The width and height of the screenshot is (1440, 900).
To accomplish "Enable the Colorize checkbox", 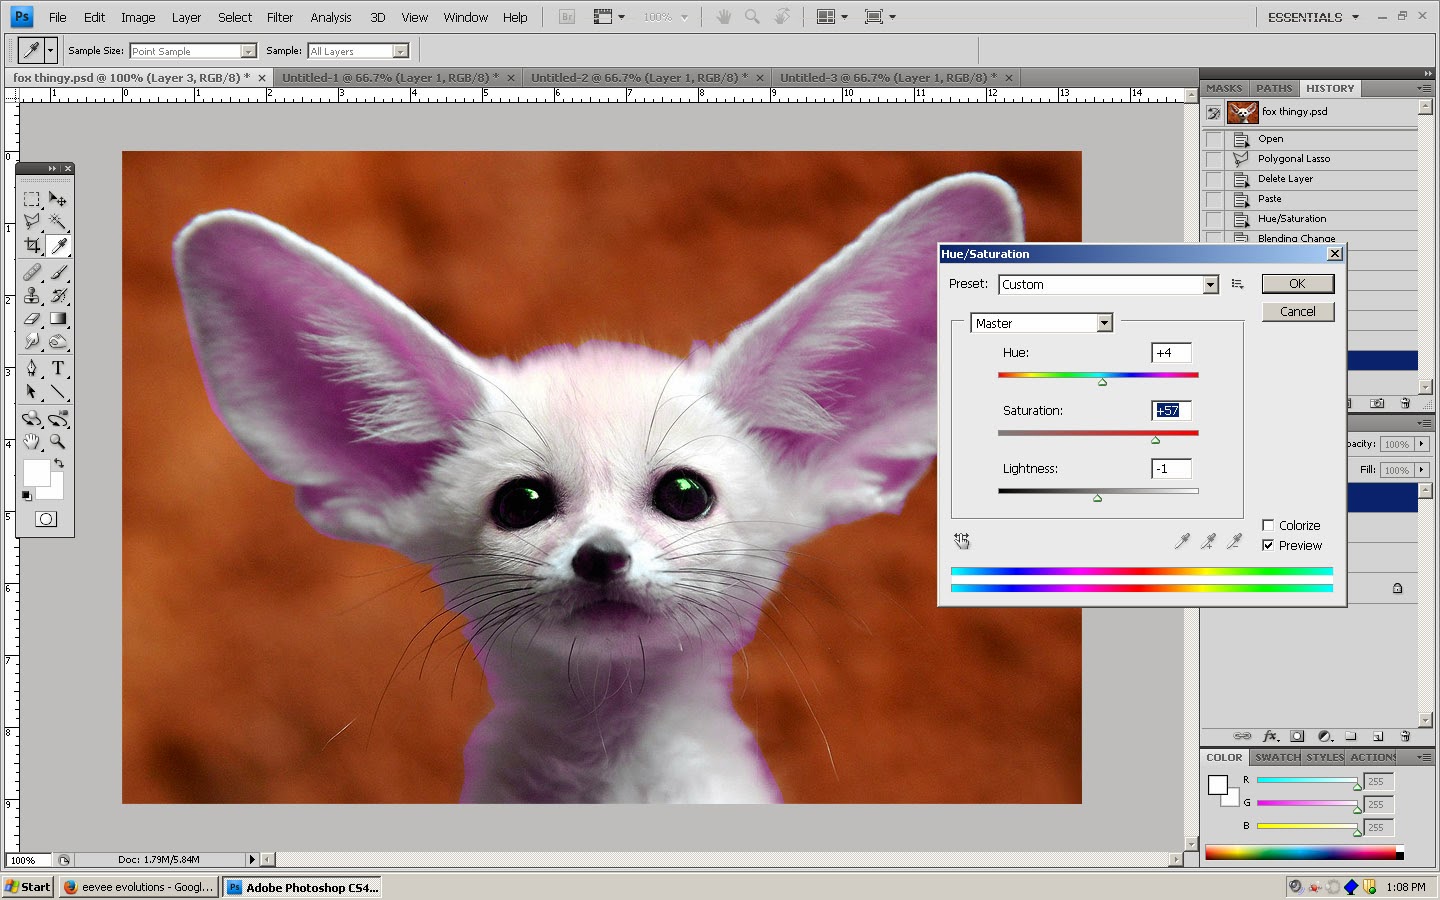I will click(x=1268, y=525).
